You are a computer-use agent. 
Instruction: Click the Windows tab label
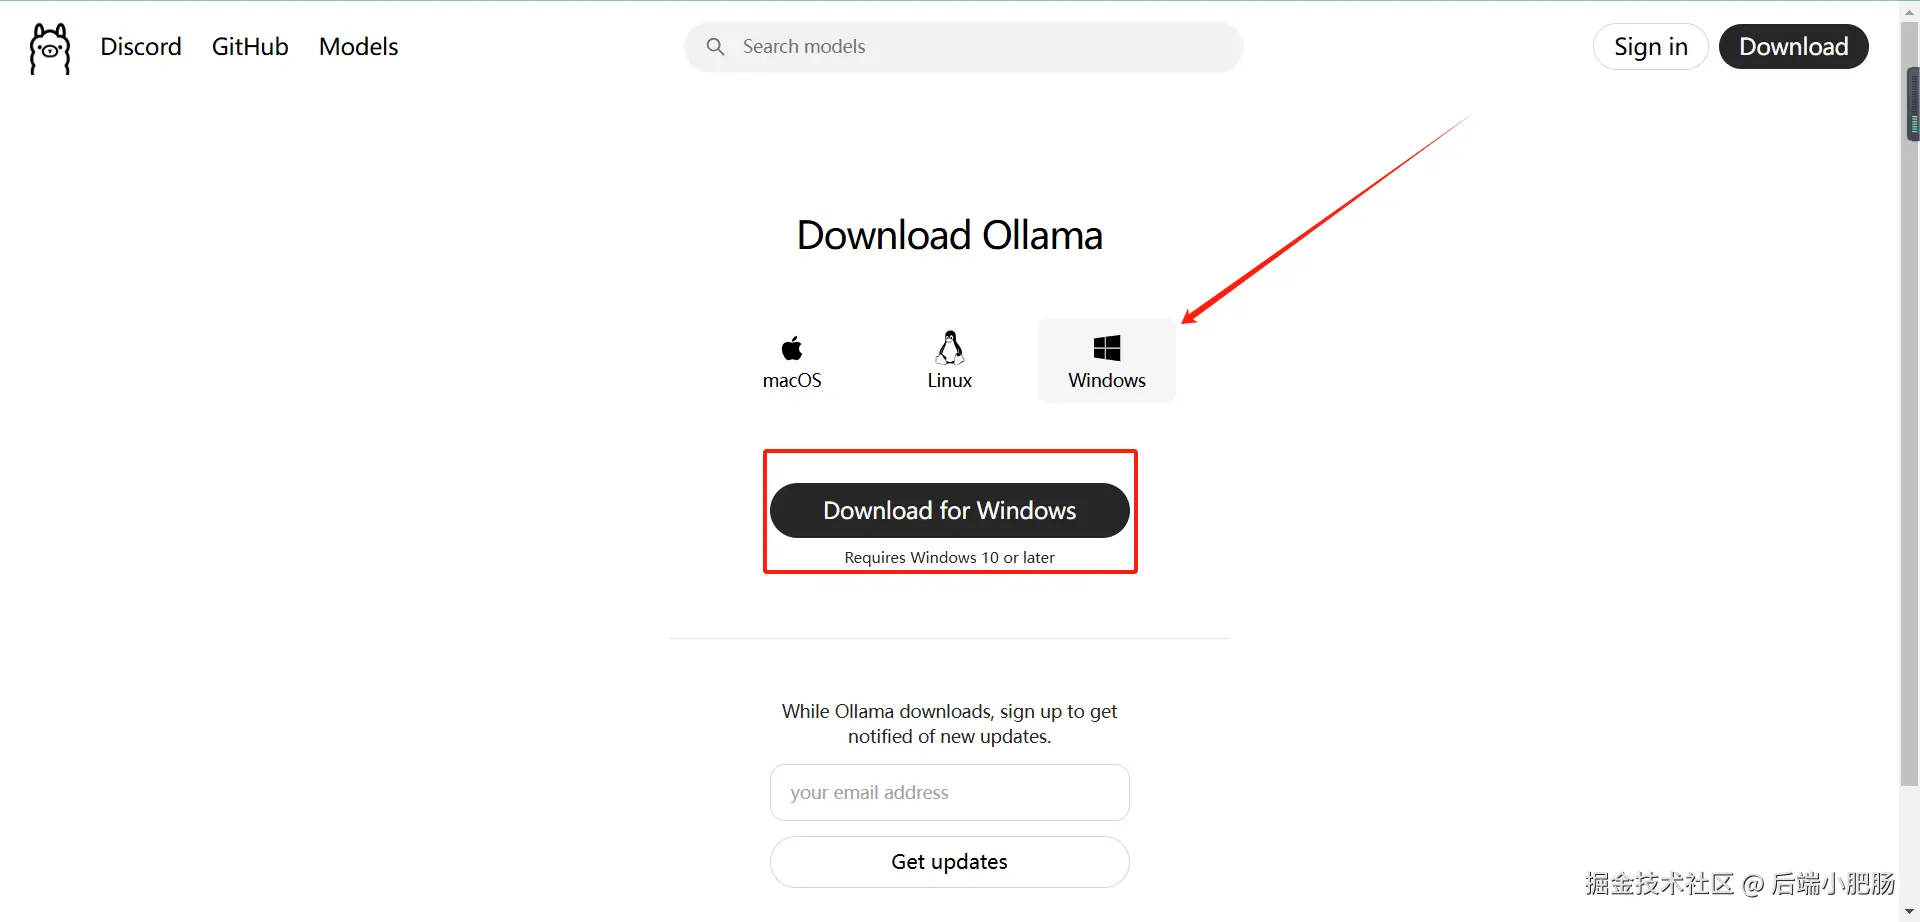(x=1107, y=381)
